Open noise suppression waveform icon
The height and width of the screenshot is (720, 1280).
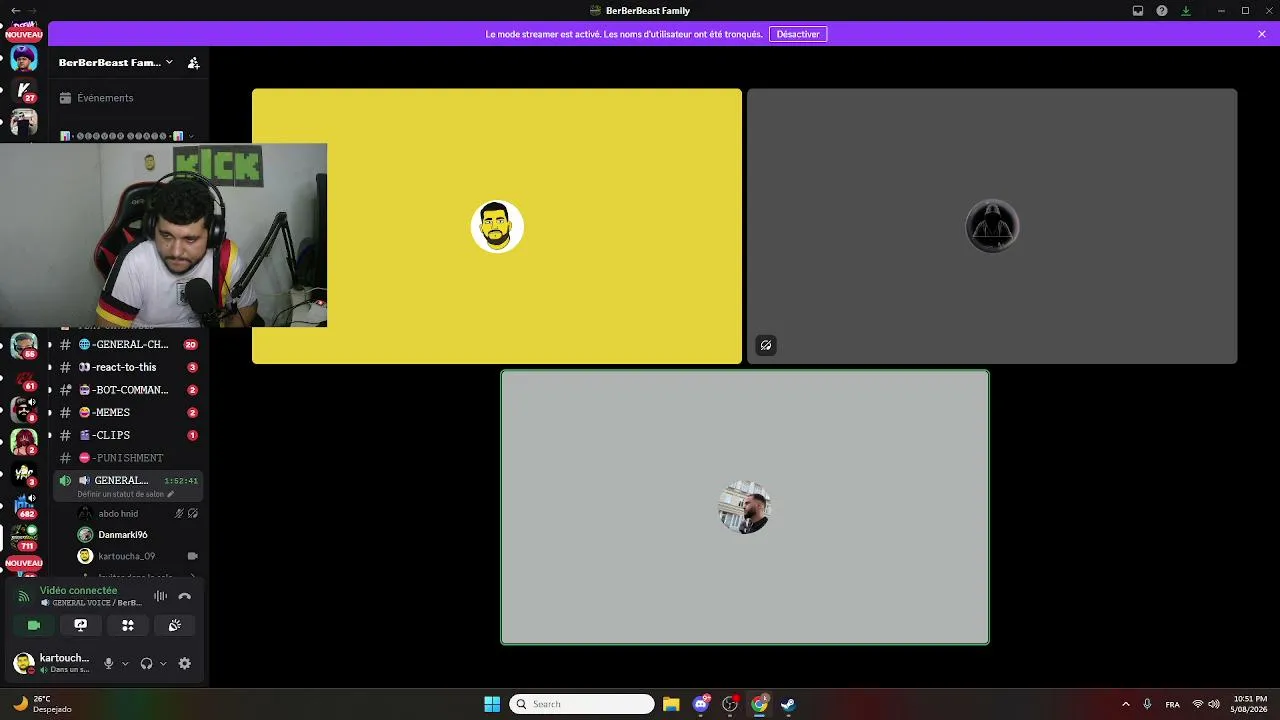coord(160,596)
